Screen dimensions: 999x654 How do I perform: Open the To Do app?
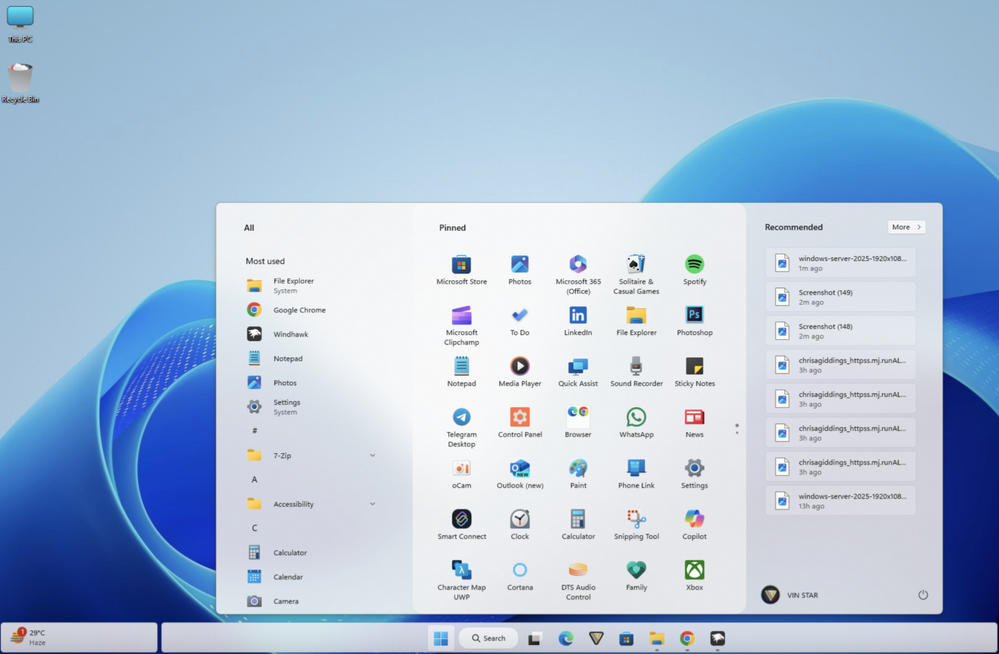click(519, 321)
